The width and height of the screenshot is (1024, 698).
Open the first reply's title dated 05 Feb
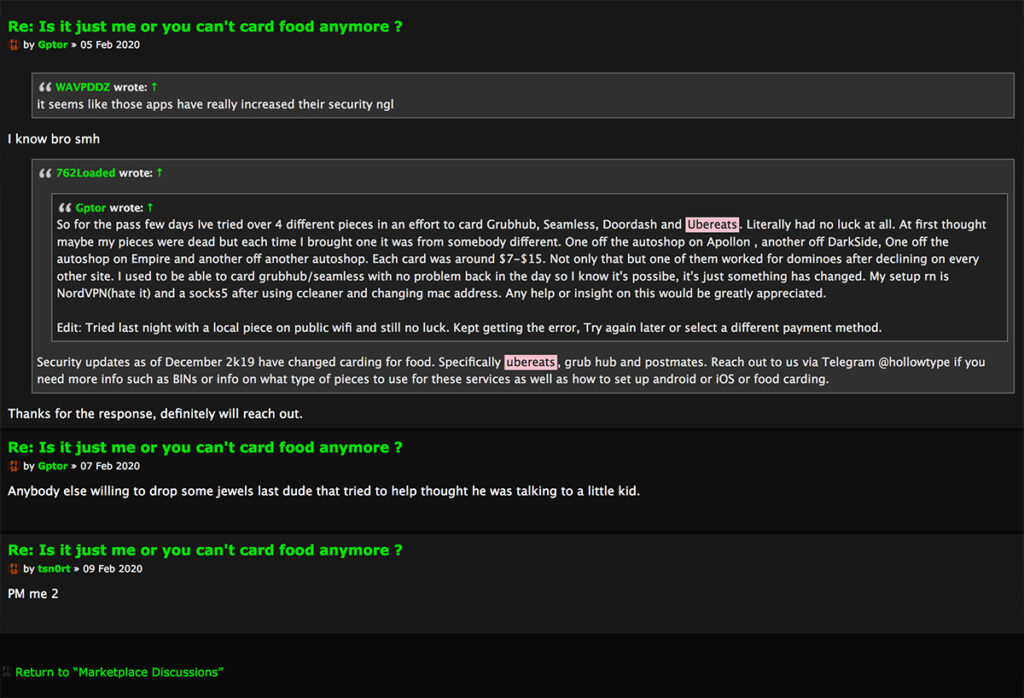205,27
